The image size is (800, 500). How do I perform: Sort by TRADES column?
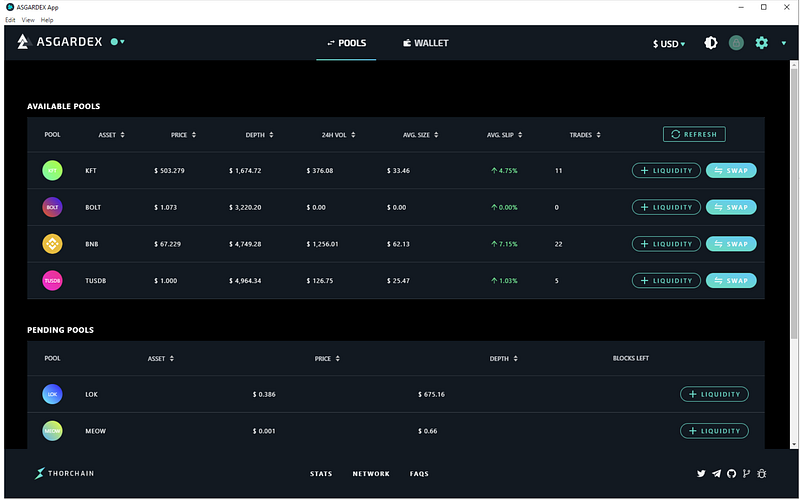585,135
